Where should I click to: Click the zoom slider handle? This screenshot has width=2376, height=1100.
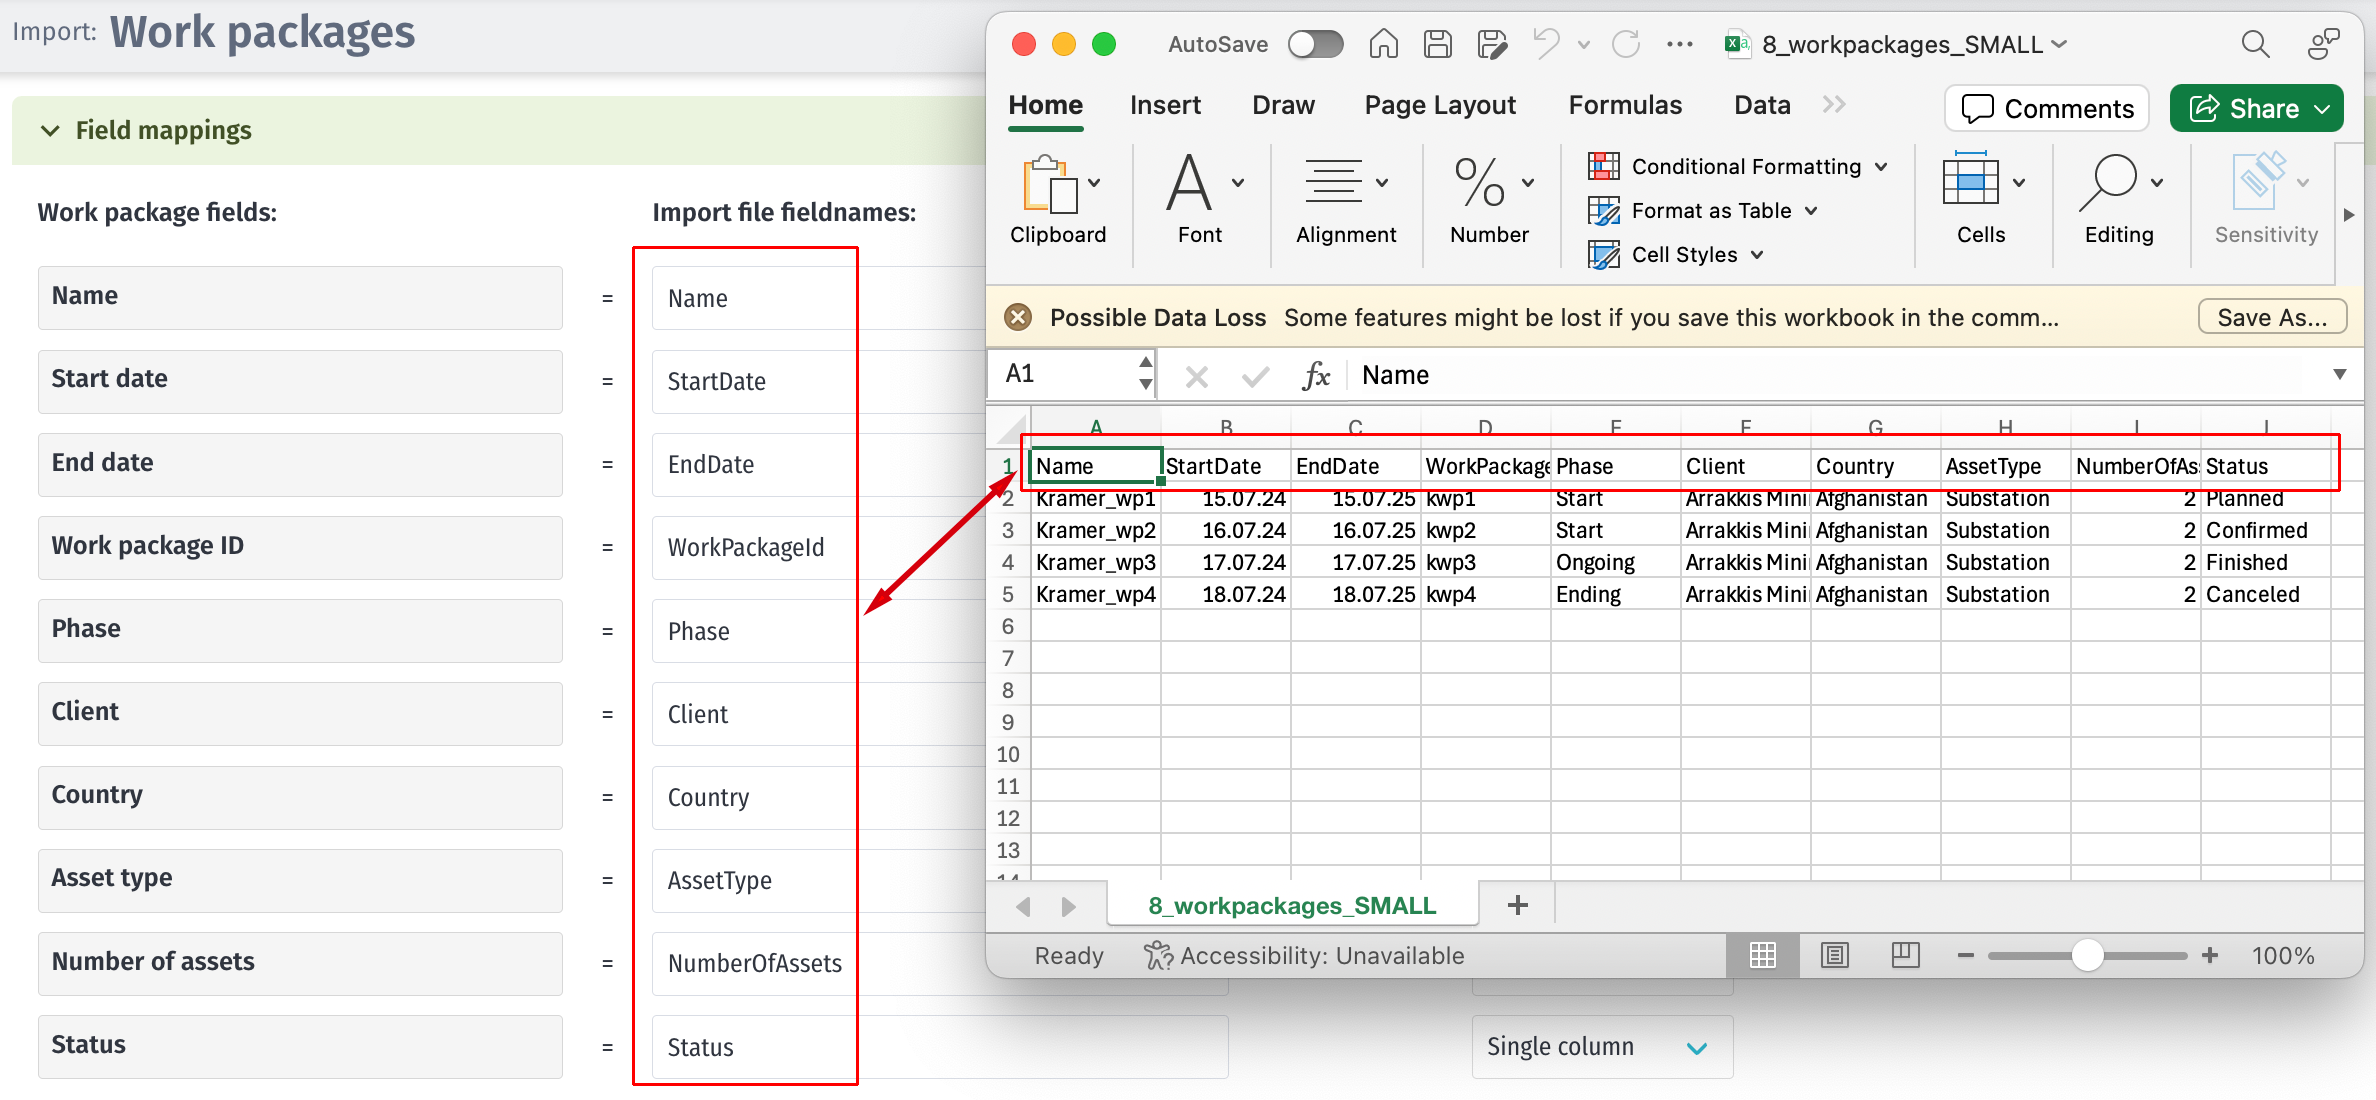(2087, 956)
